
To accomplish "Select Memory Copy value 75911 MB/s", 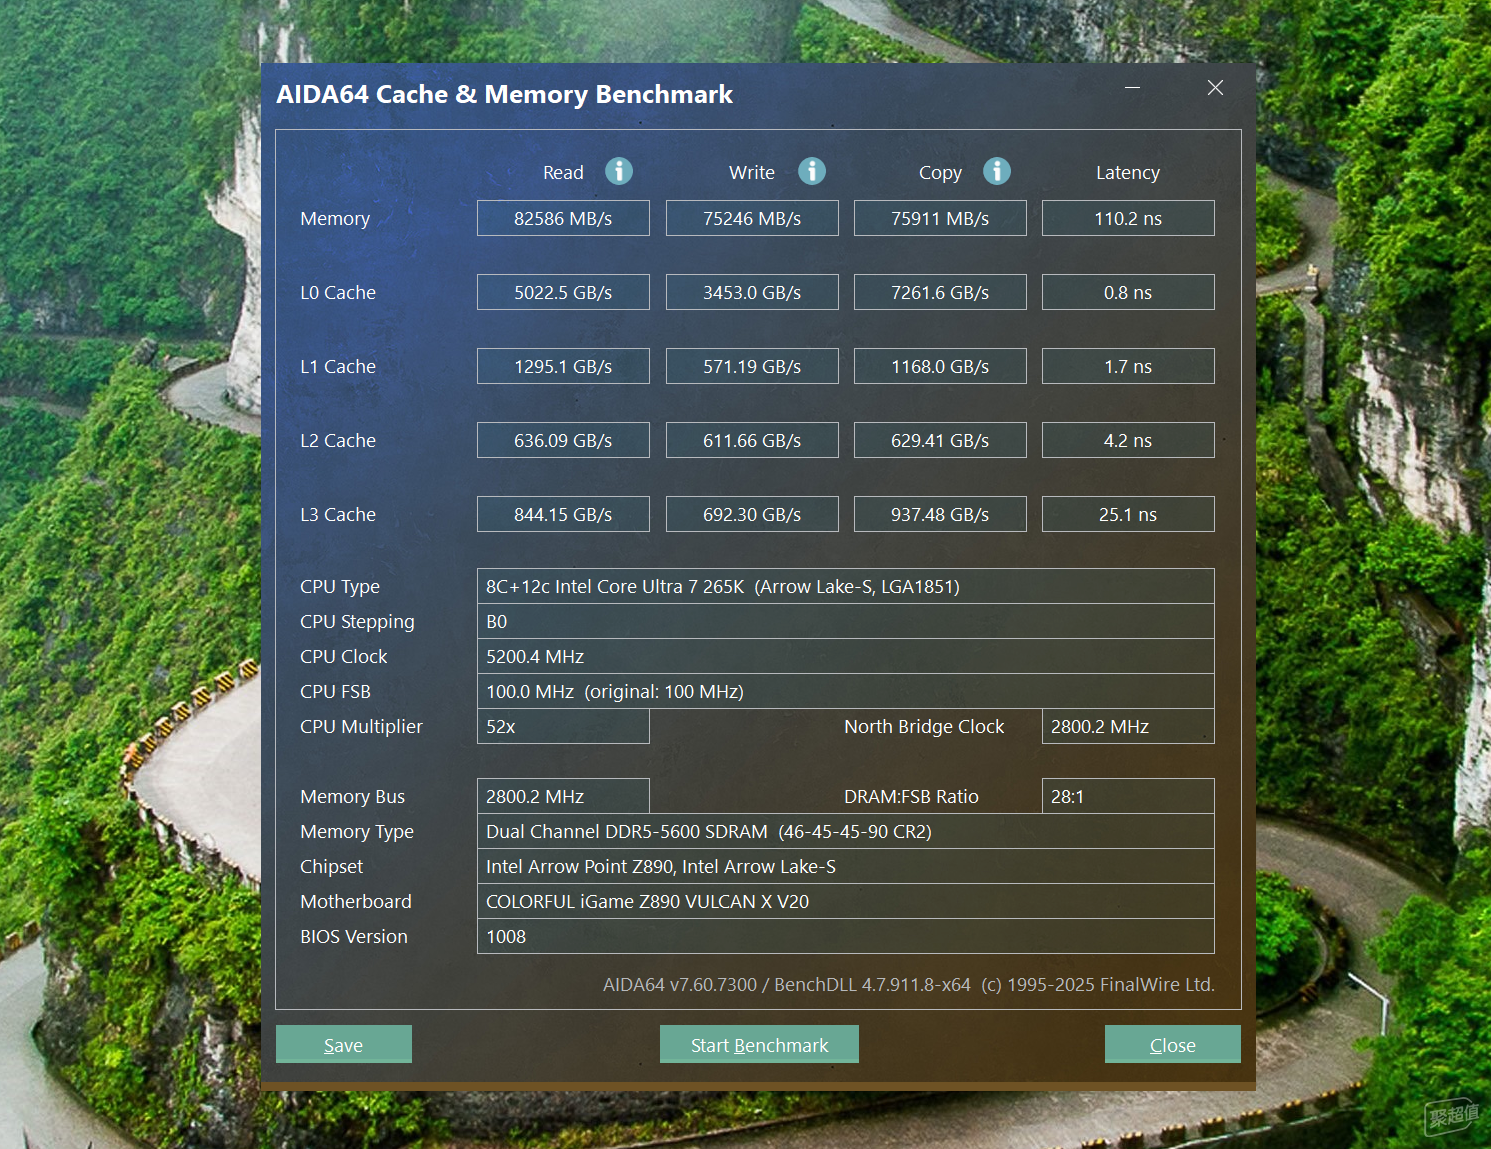I will tap(940, 218).
